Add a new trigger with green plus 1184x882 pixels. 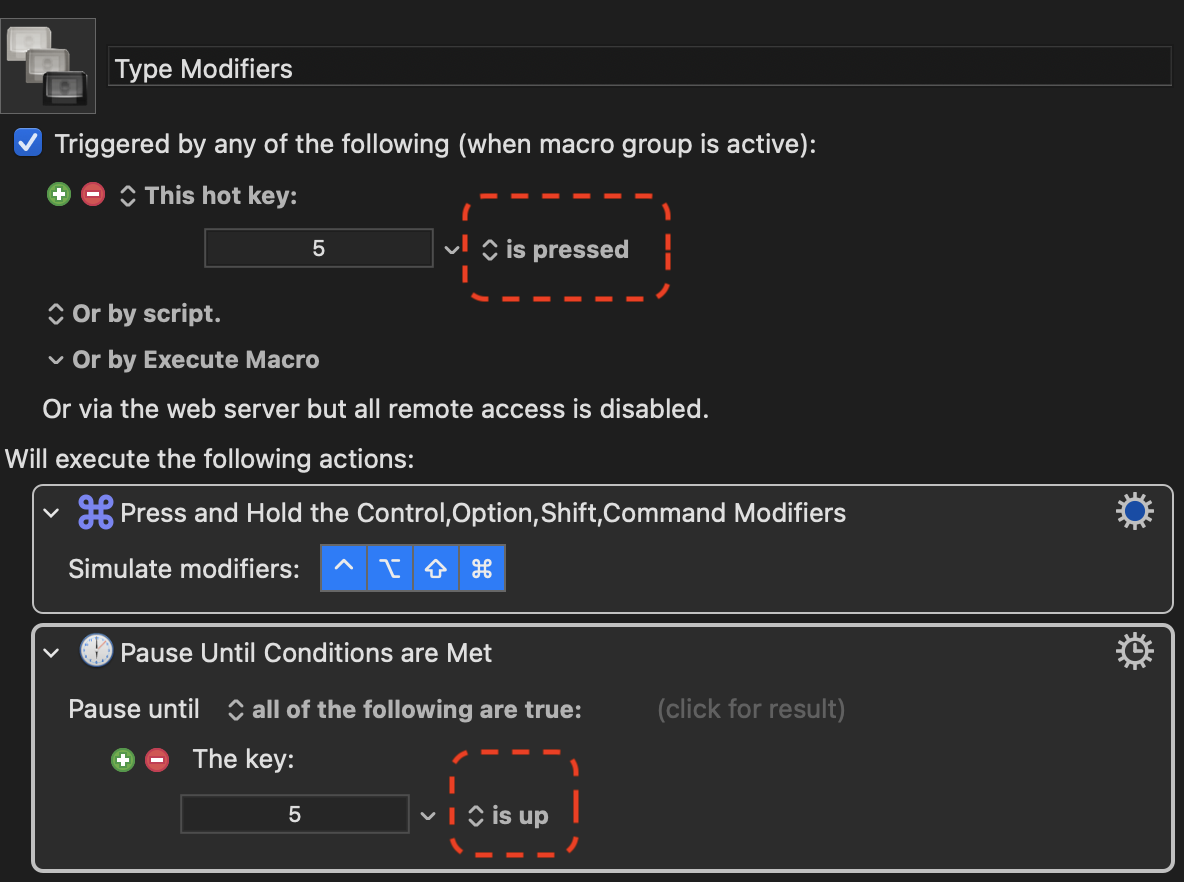pos(59,195)
